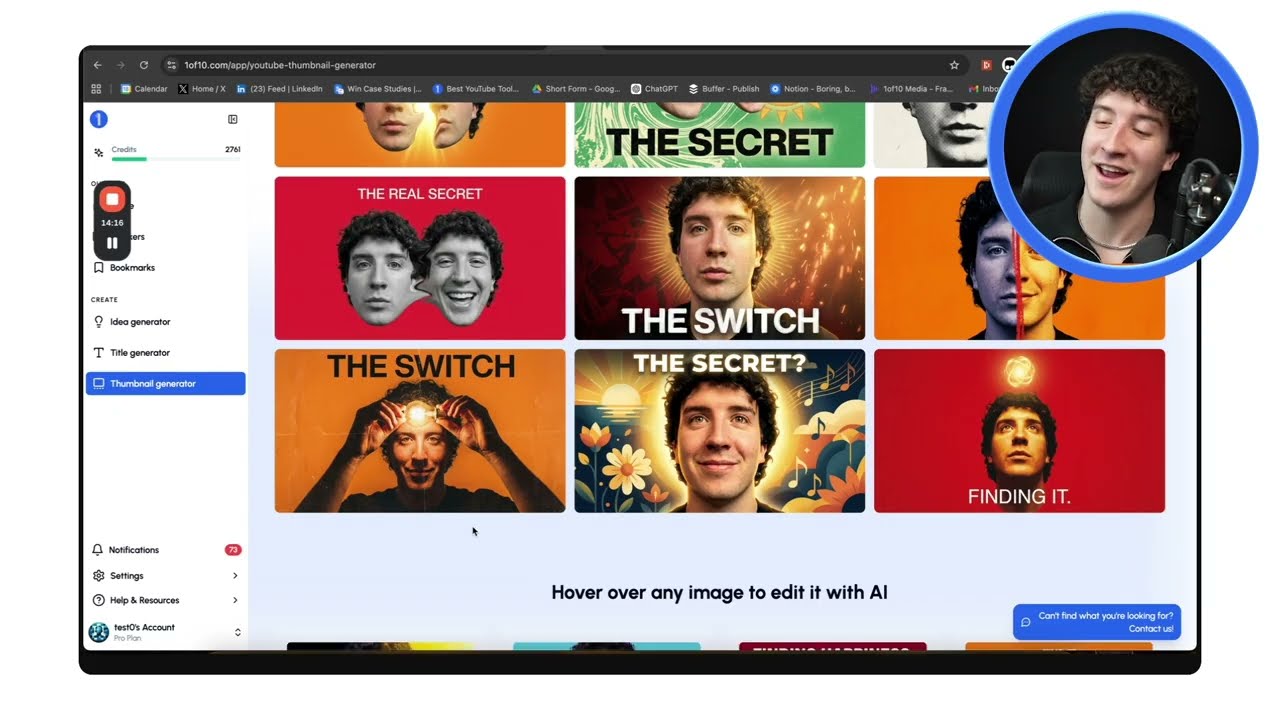The image size is (1280, 720).
Task: Open the (23) Feed | LinkedIn bookmark
Action: point(280,89)
